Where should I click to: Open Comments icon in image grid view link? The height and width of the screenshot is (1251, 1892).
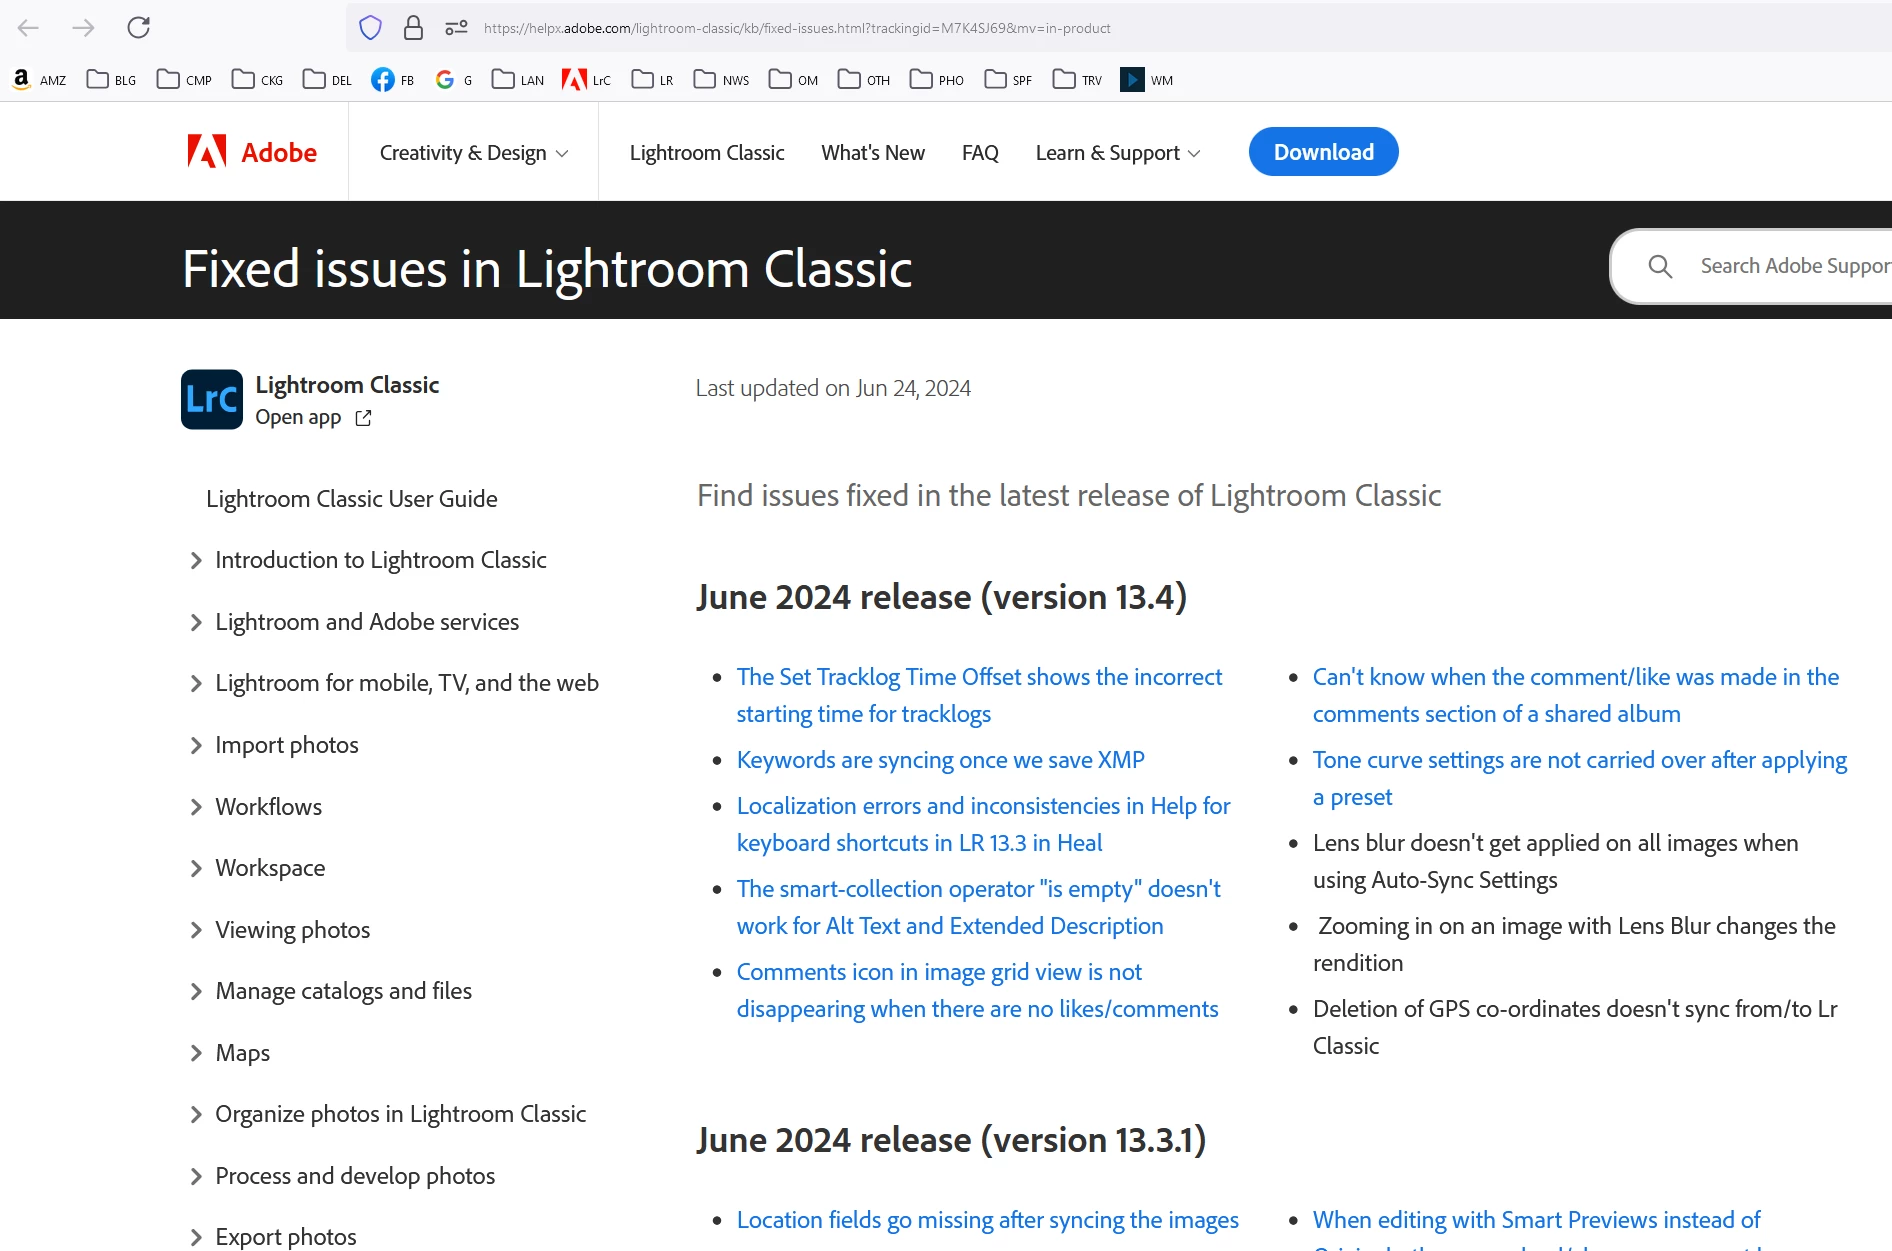coord(977,990)
